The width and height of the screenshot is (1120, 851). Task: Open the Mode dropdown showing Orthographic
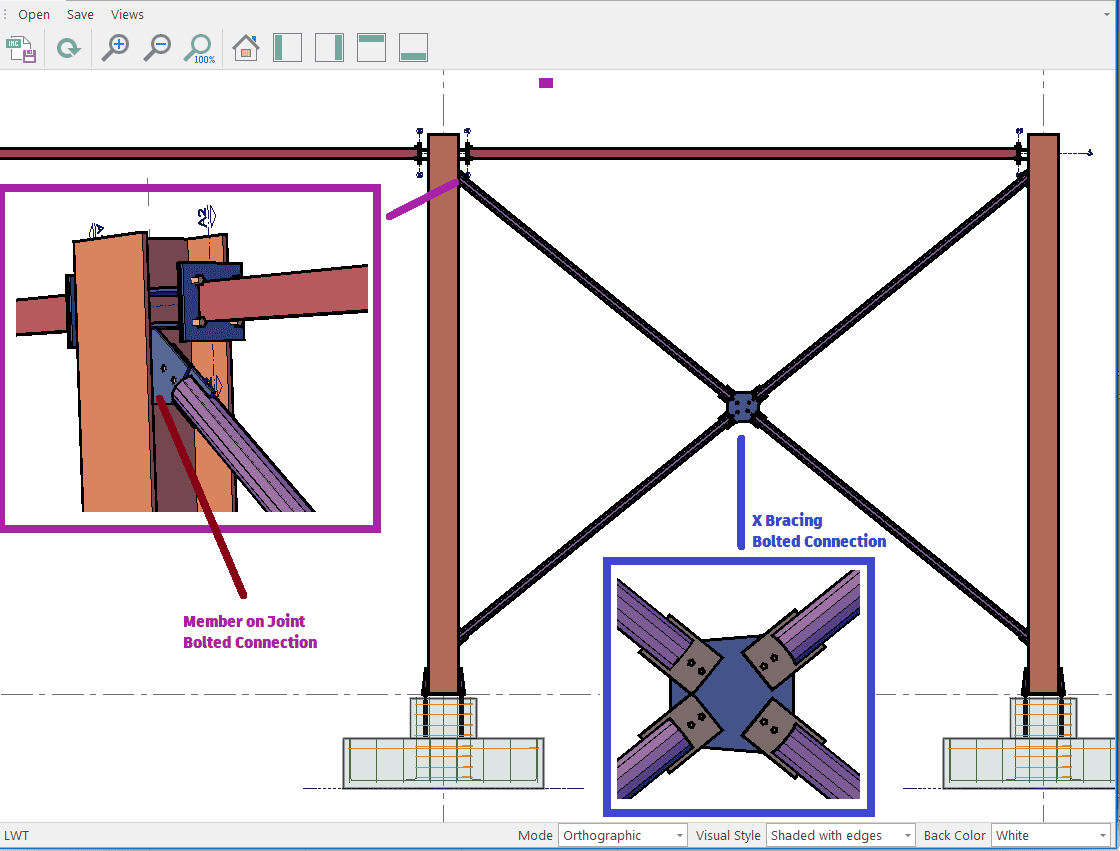(624, 836)
